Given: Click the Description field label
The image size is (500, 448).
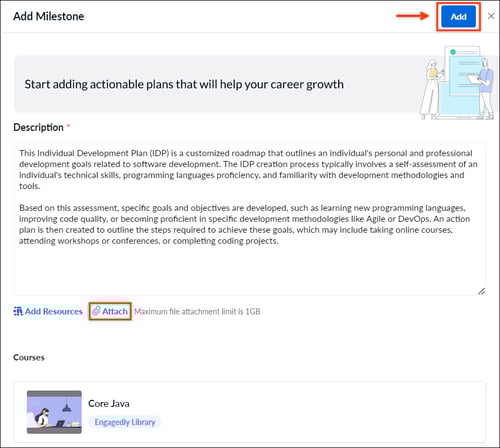Looking at the screenshot, I should [38, 127].
